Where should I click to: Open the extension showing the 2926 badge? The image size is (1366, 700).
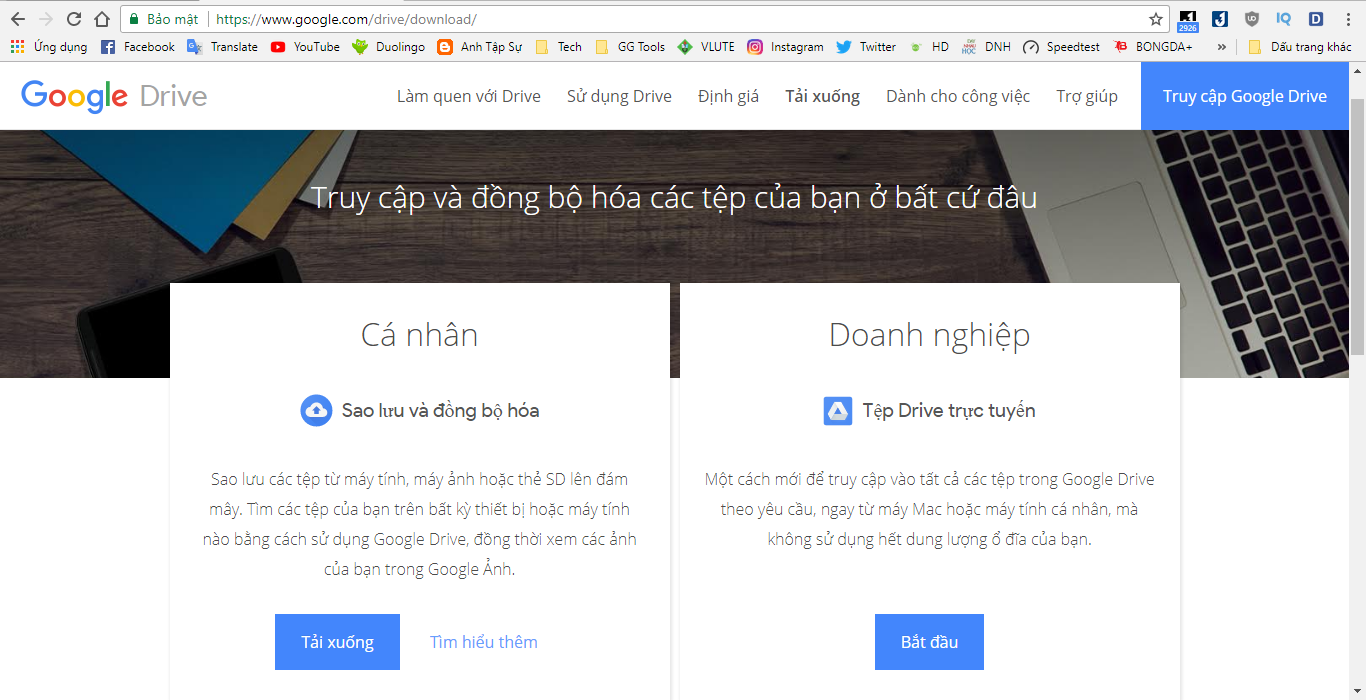tap(1188, 20)
